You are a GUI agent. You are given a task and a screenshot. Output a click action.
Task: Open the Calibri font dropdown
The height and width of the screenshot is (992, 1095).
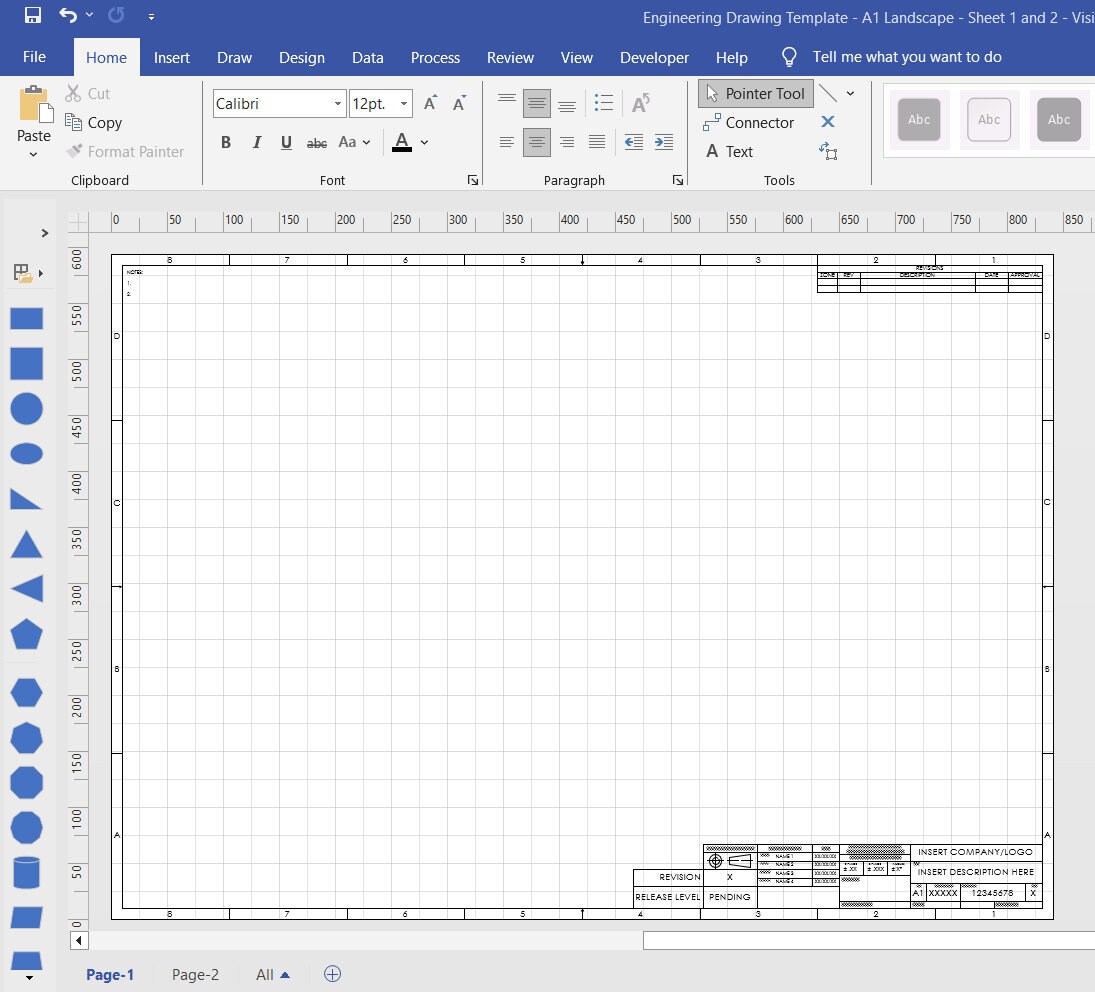coord(339,103)
